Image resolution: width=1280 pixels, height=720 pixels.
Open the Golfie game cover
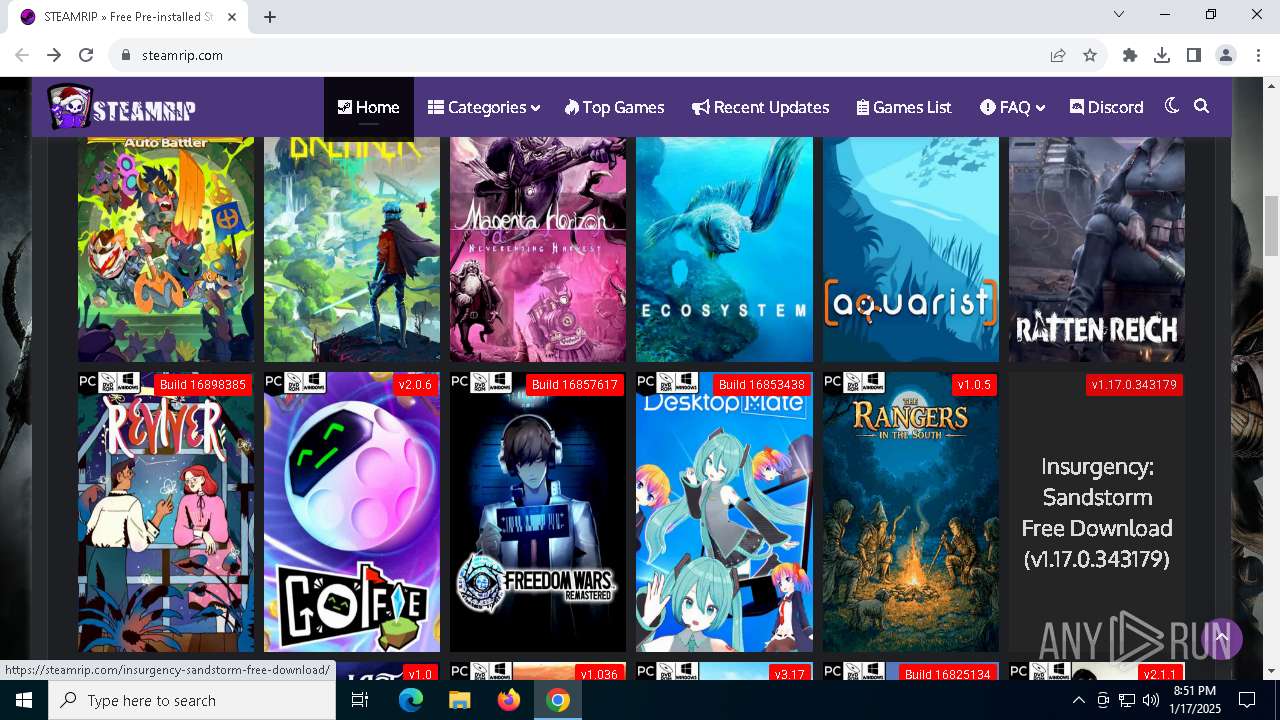(x=352, y=512)
